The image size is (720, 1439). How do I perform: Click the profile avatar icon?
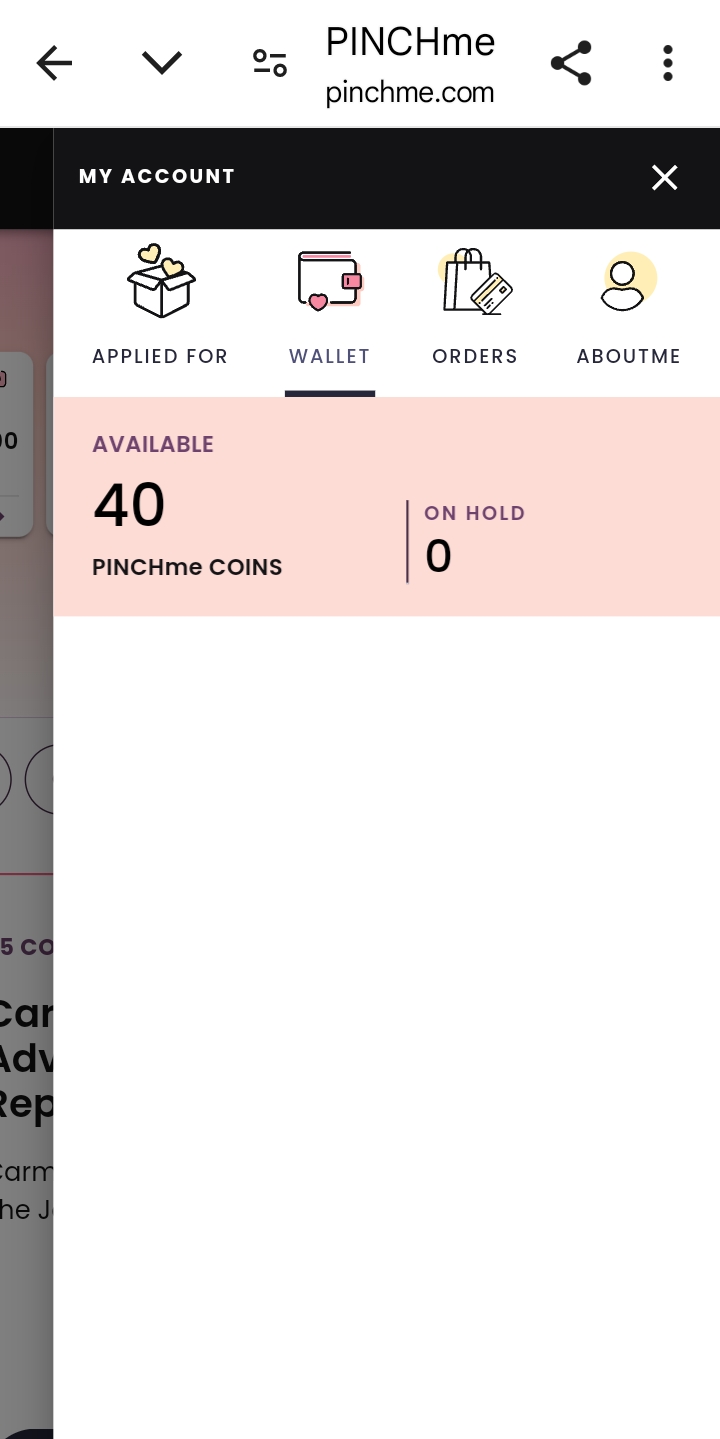628,281
